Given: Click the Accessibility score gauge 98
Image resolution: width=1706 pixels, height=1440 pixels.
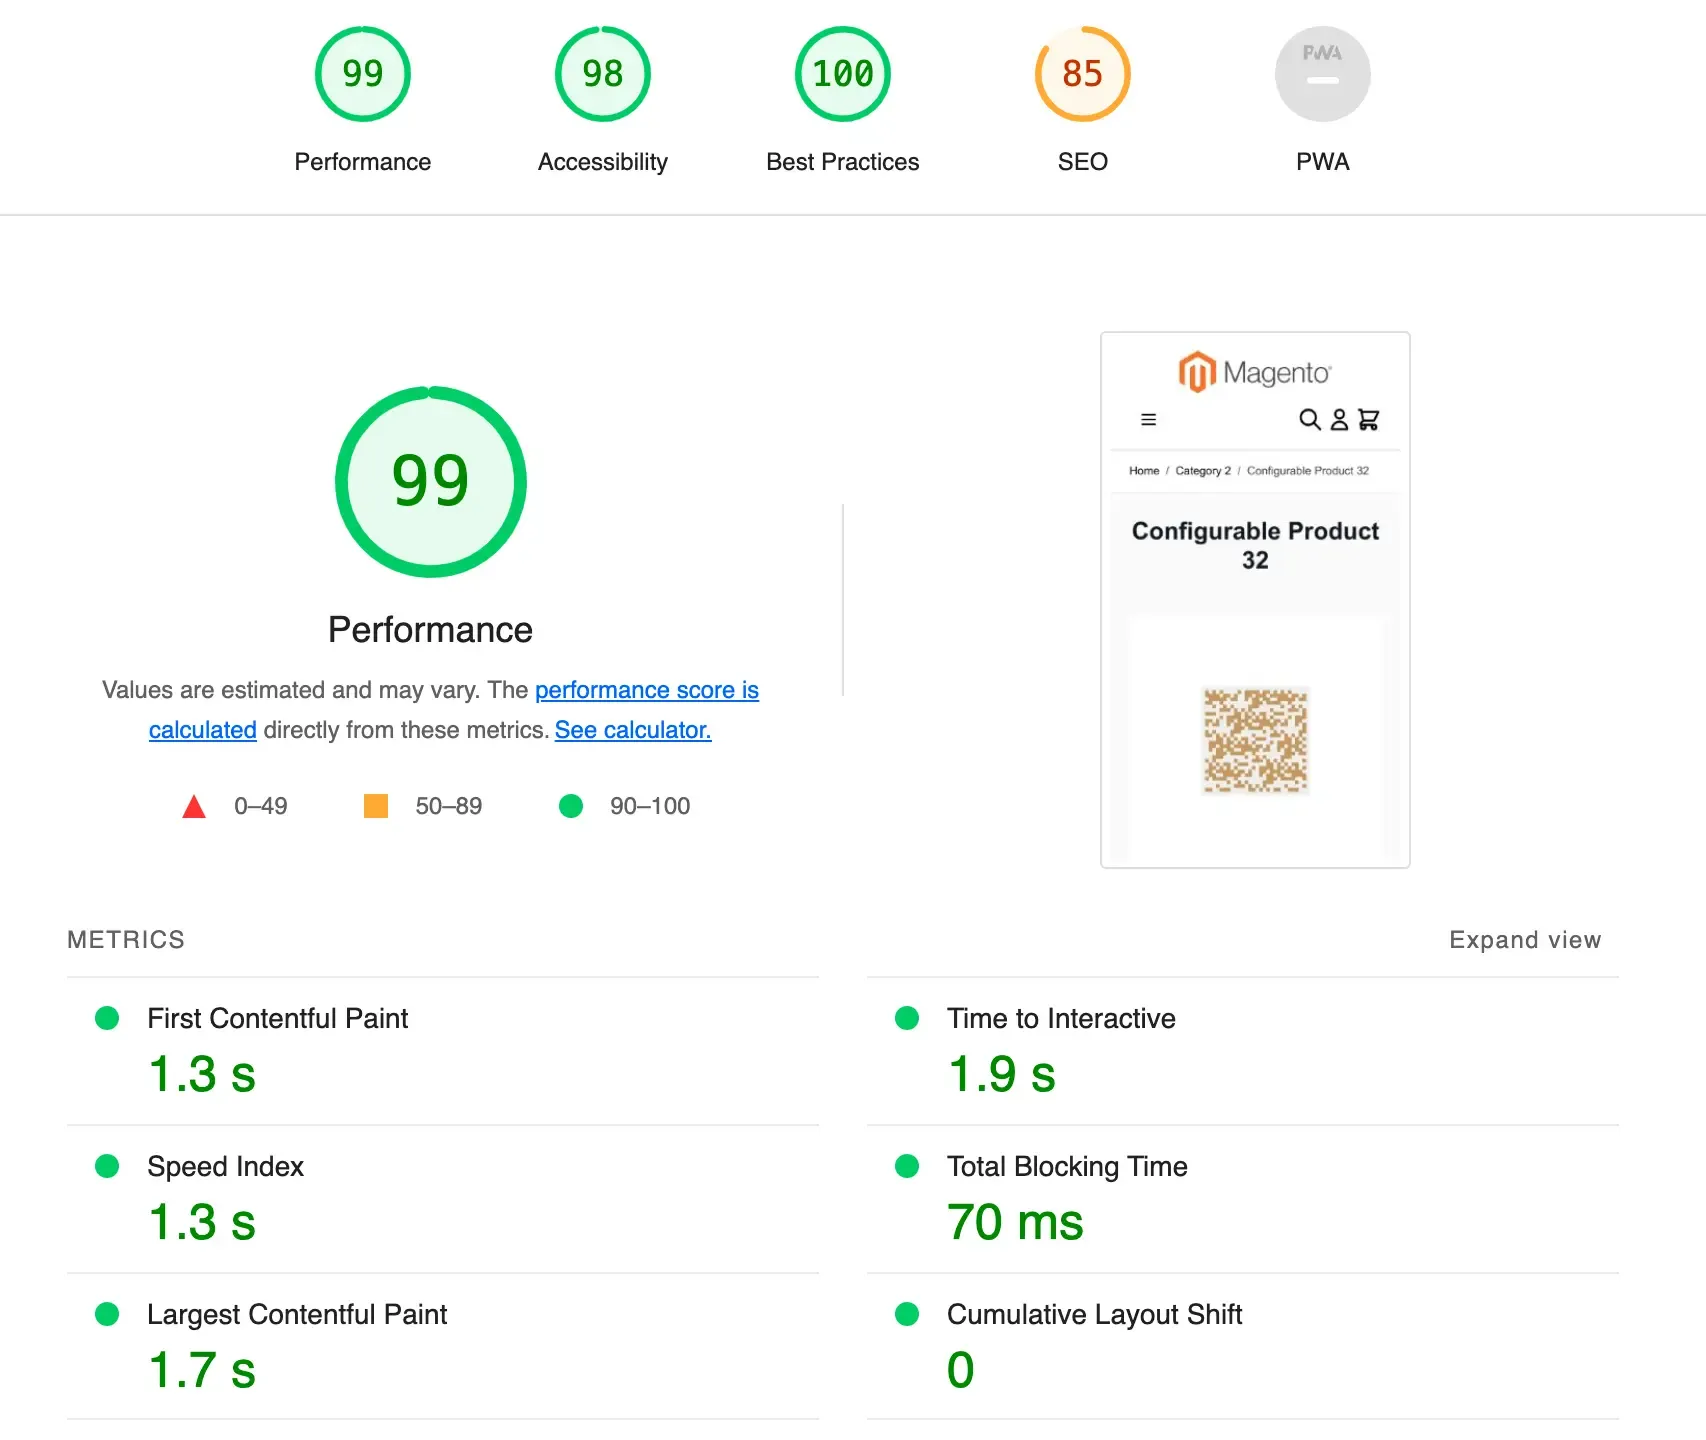Looking at the screenshot, I should [x=602, y=74].
